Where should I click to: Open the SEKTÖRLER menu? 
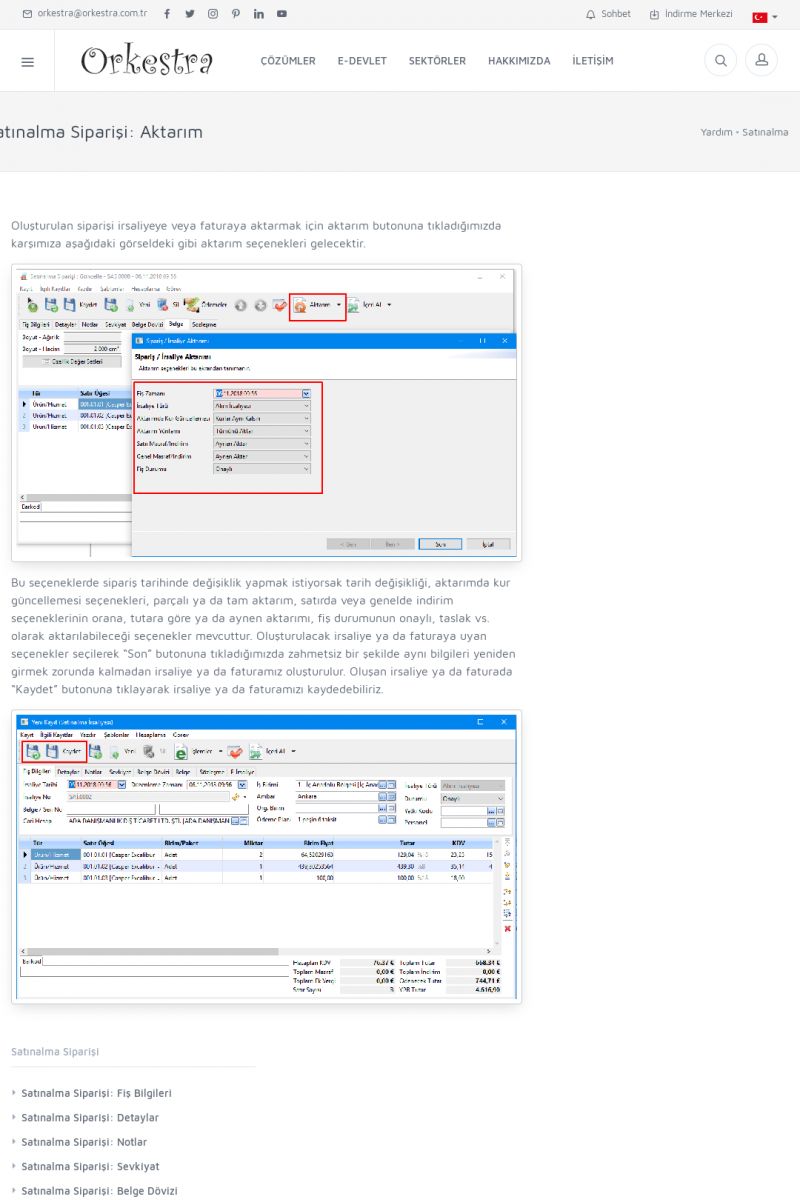click(437, 61)
